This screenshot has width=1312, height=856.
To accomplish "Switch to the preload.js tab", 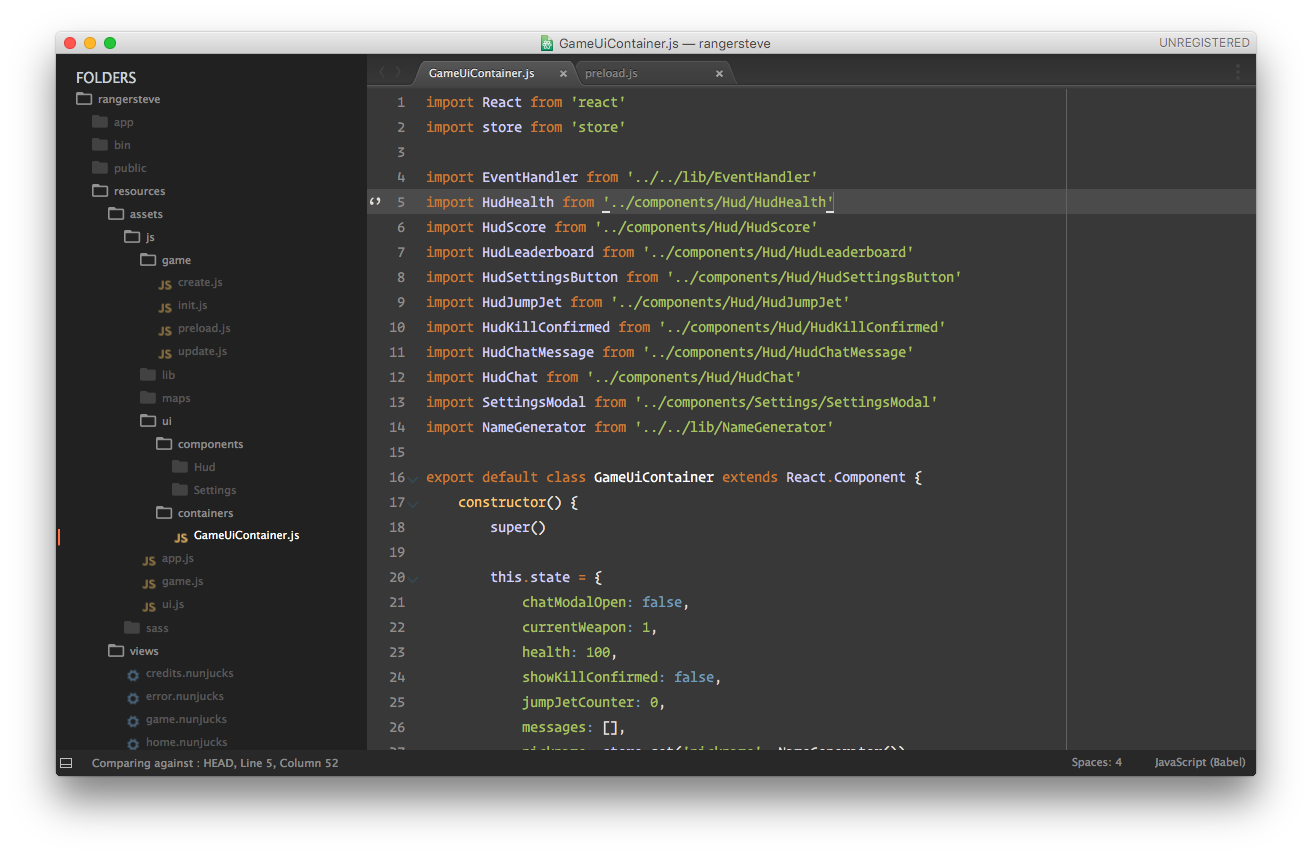I will click(x=611, y=73).
